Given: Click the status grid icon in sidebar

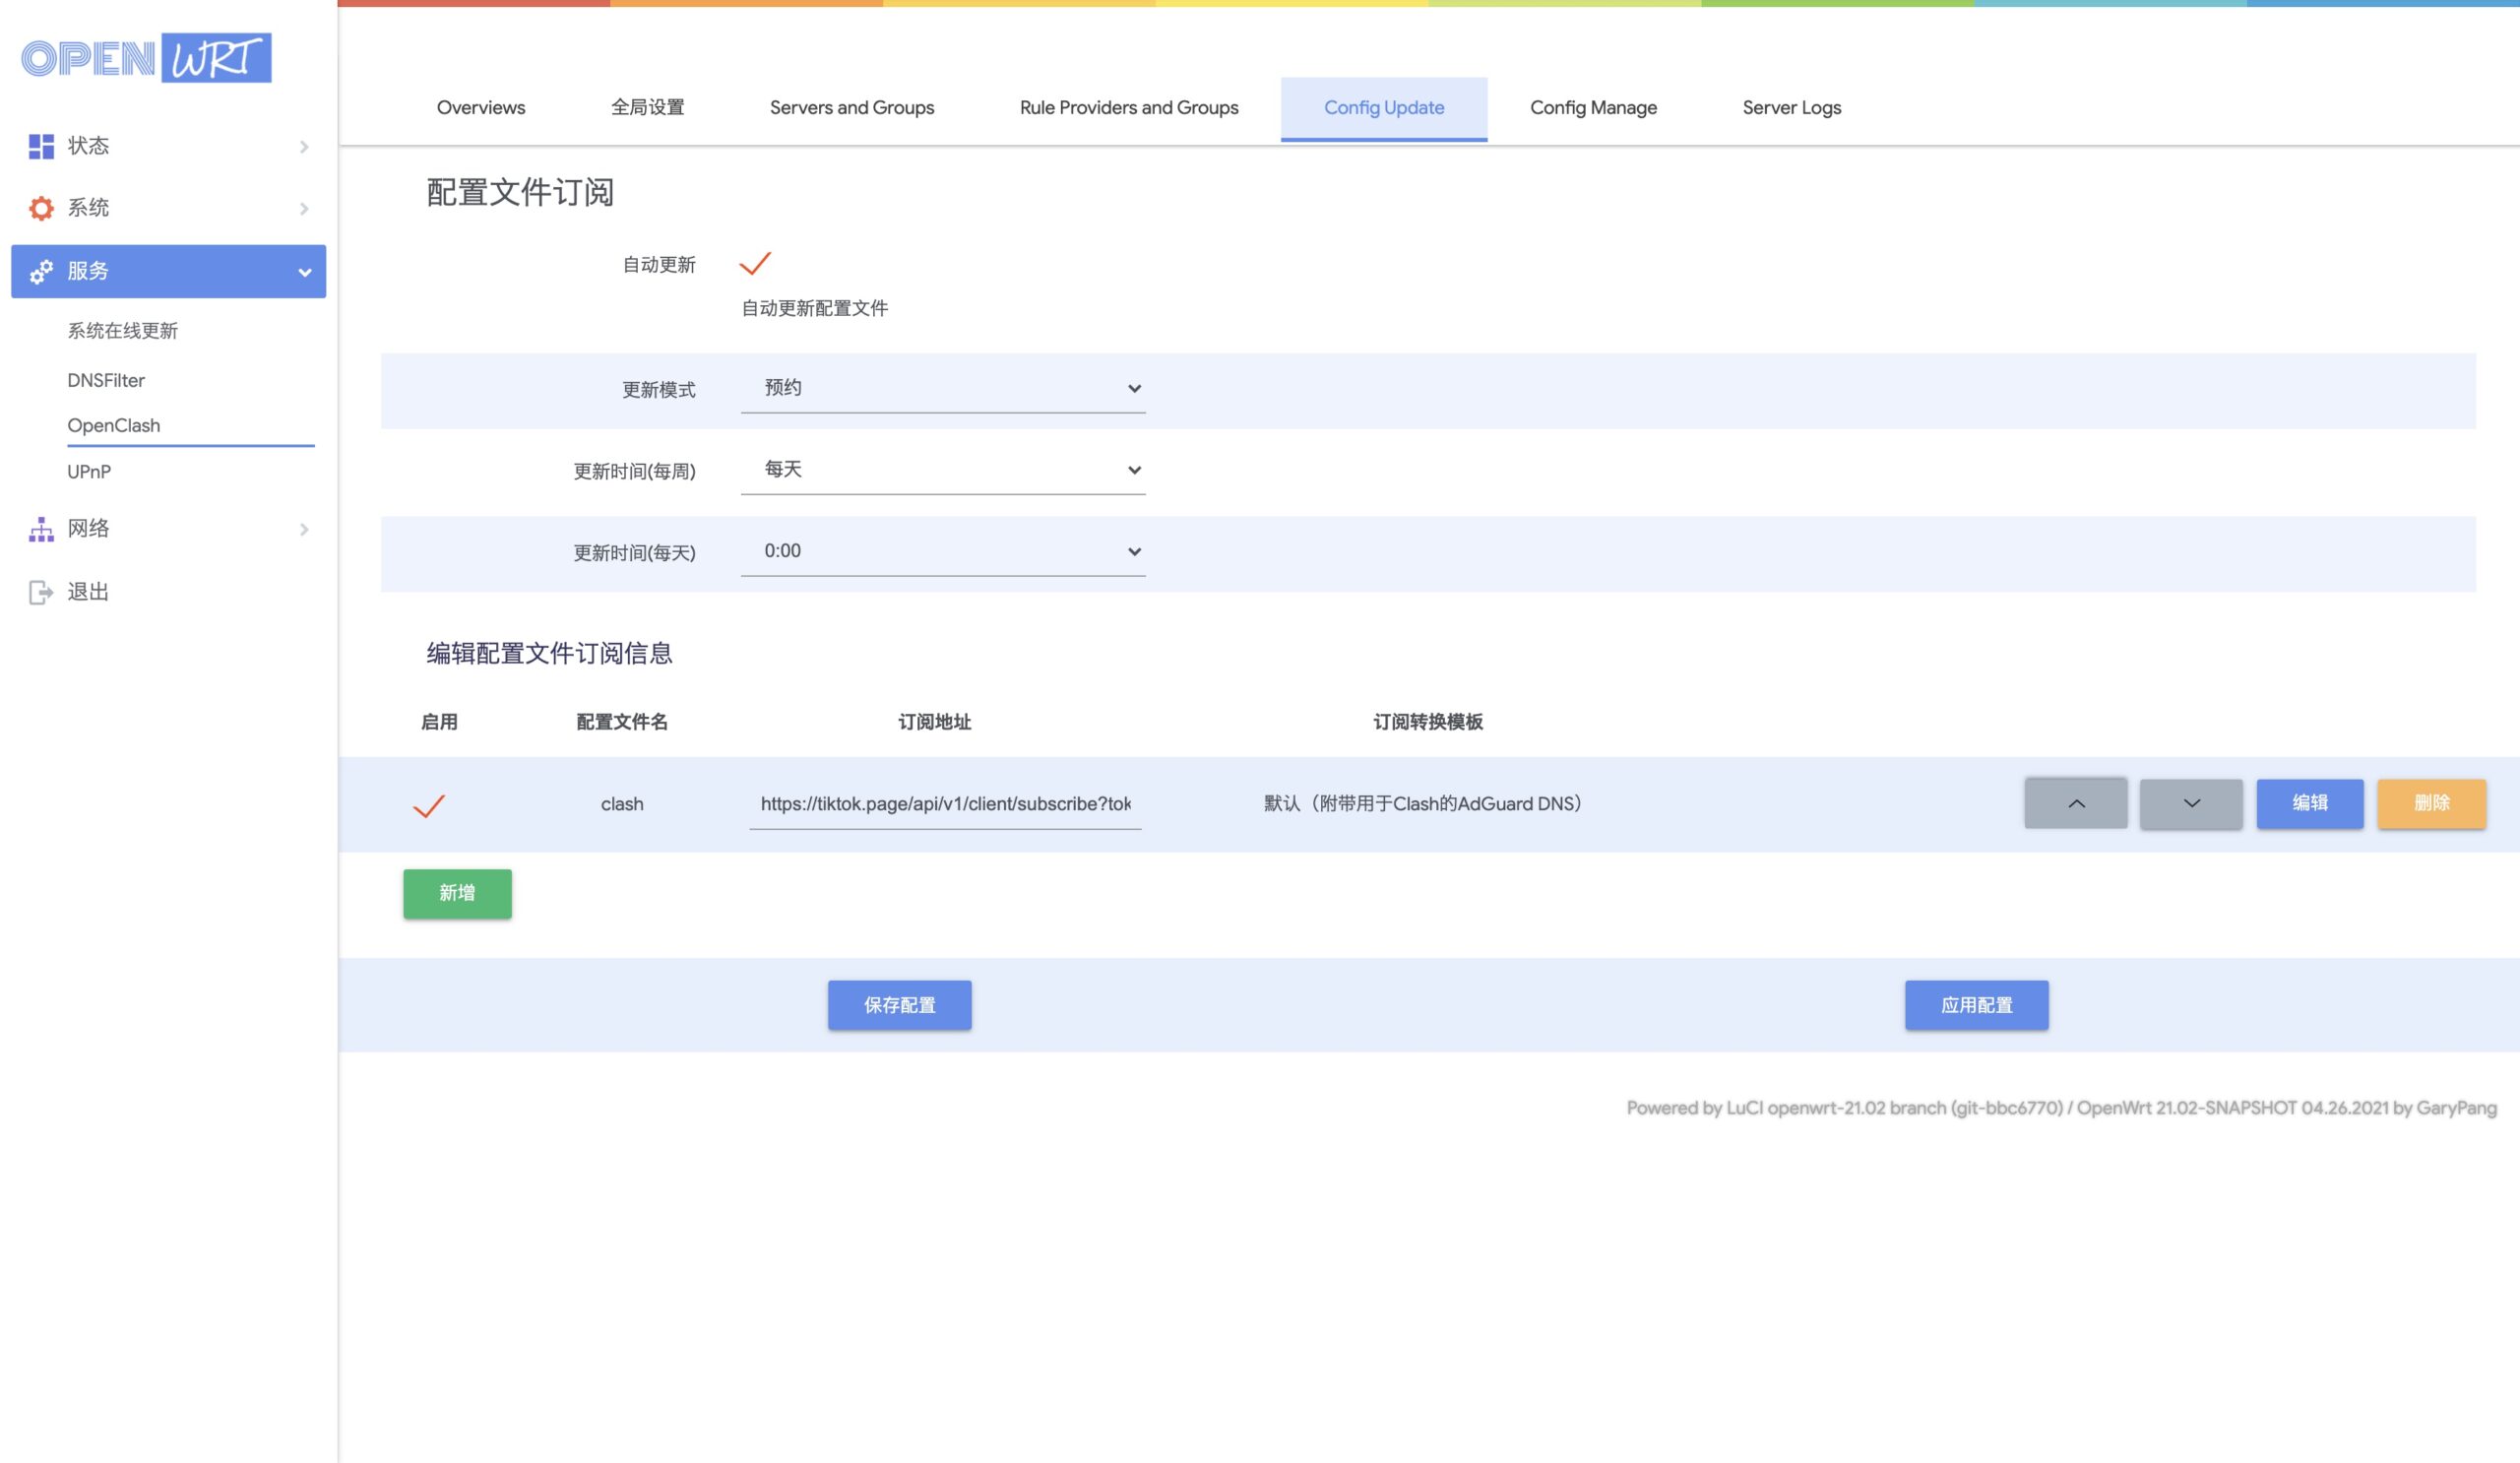Looking at the screenshot, I should [41, 146].
